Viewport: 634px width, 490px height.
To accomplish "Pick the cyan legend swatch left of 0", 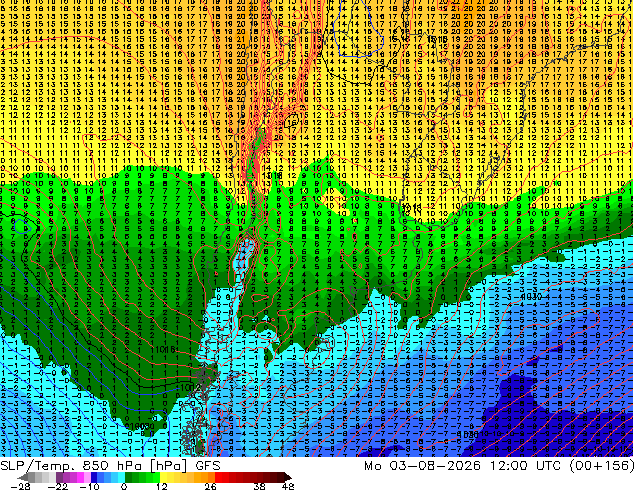I will 121,477.
